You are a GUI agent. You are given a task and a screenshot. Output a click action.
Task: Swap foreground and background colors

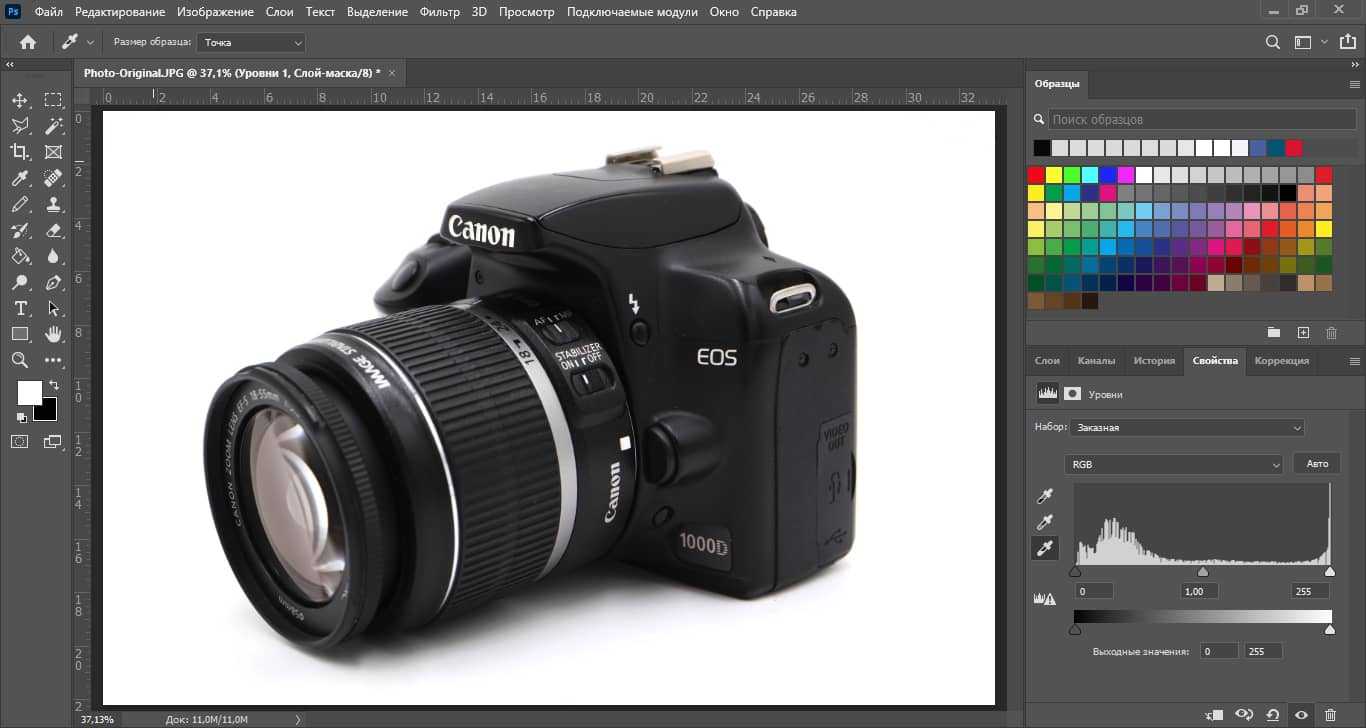54,384
